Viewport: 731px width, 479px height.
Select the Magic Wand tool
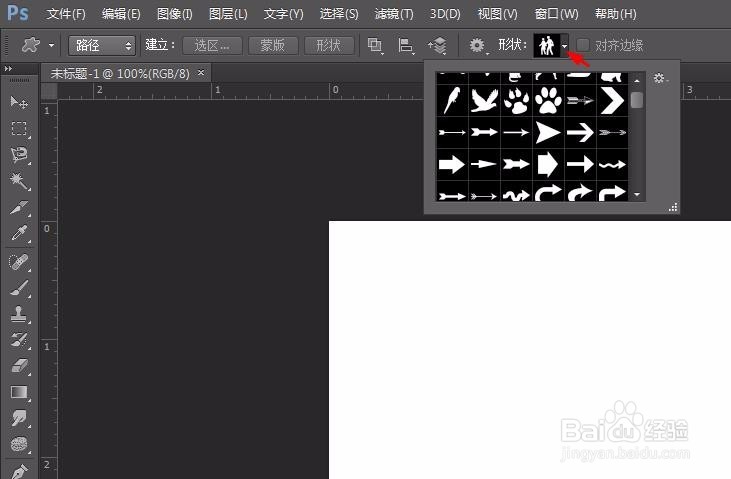click(x=19, y=181)
